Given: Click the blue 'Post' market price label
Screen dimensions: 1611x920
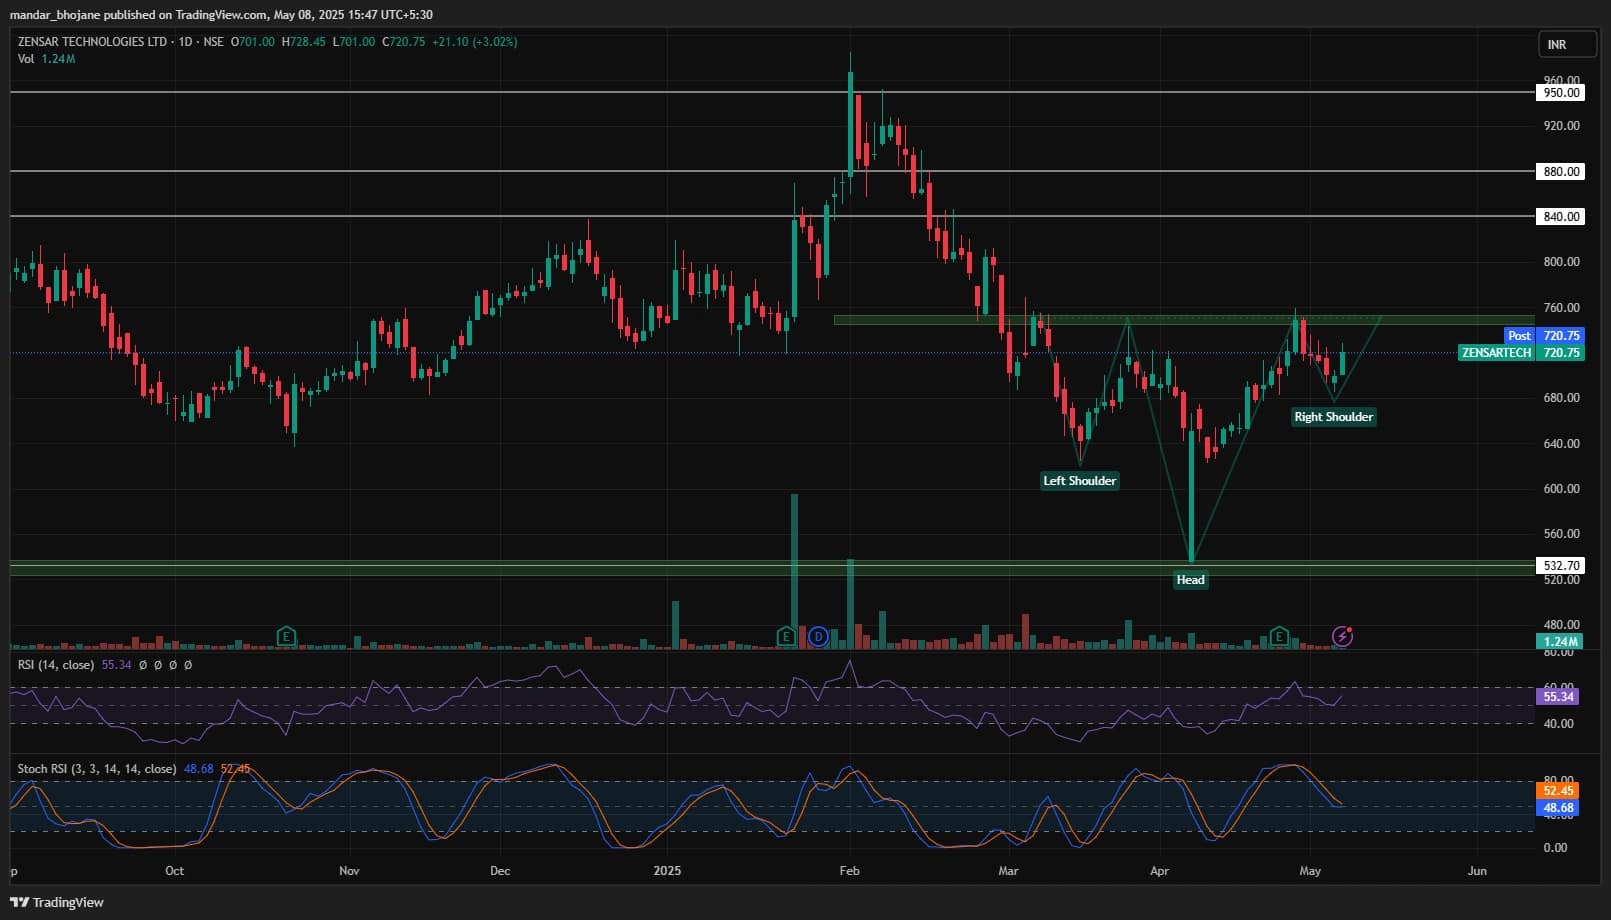Looking at the screenshot, I should [1519, 336].
